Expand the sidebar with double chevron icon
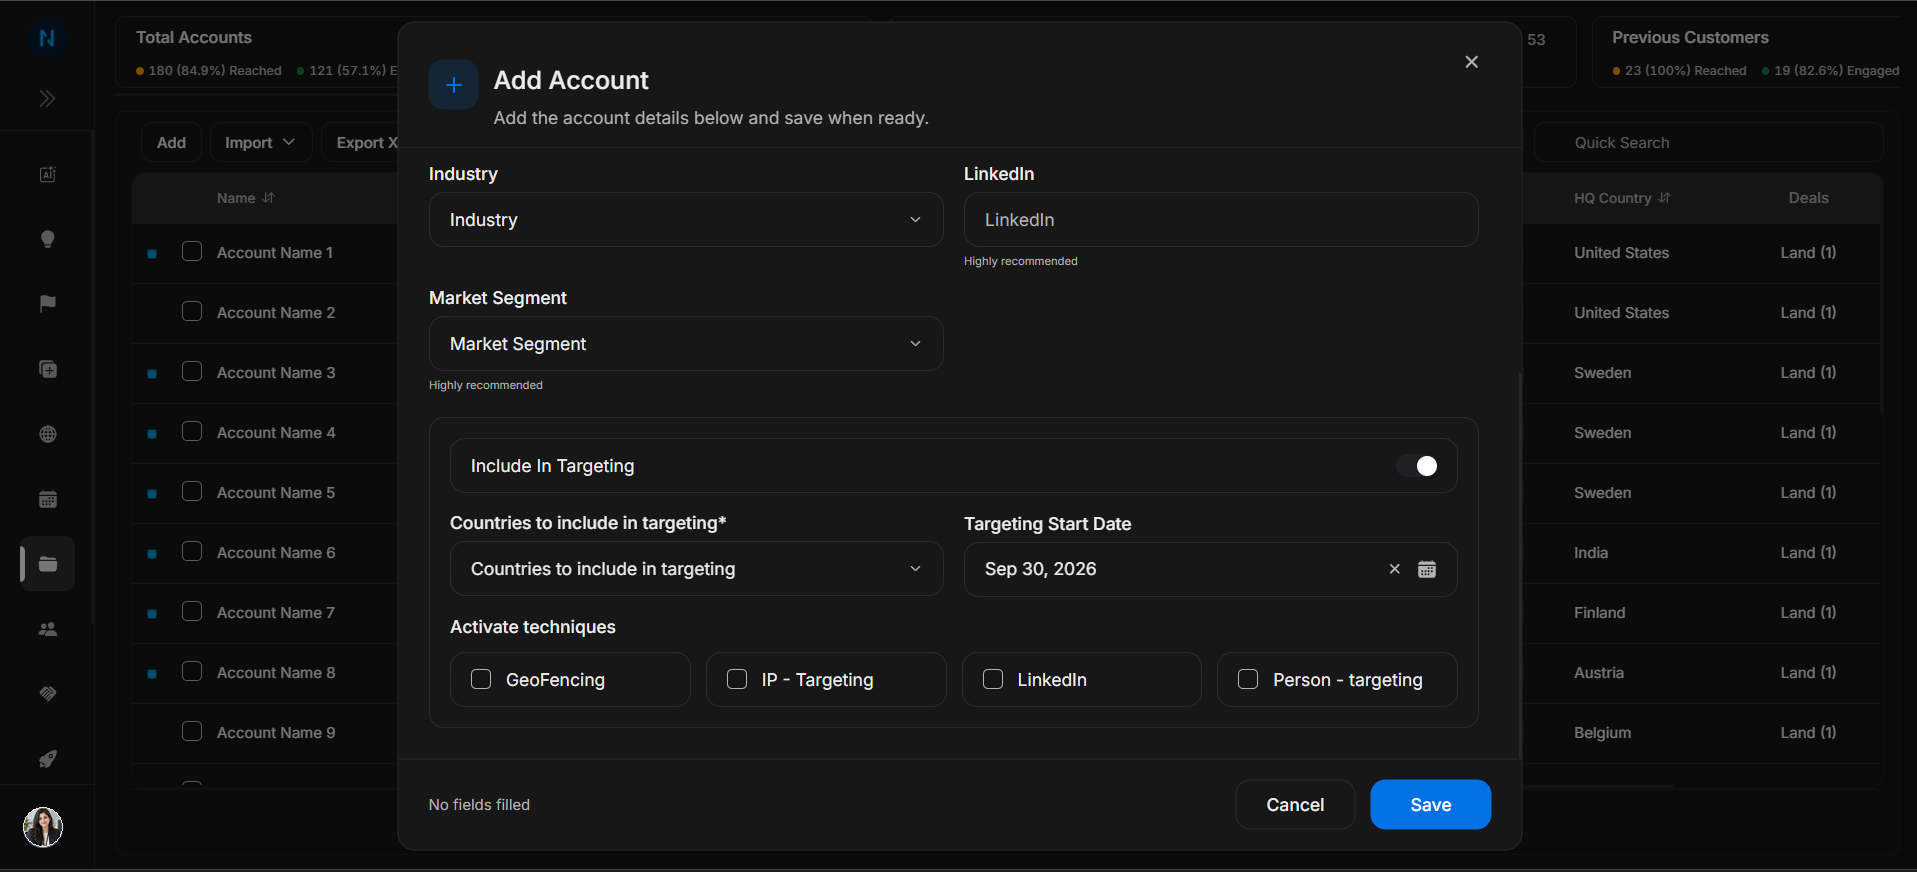Screen dimensions: 1917x872 click(47, 98)
